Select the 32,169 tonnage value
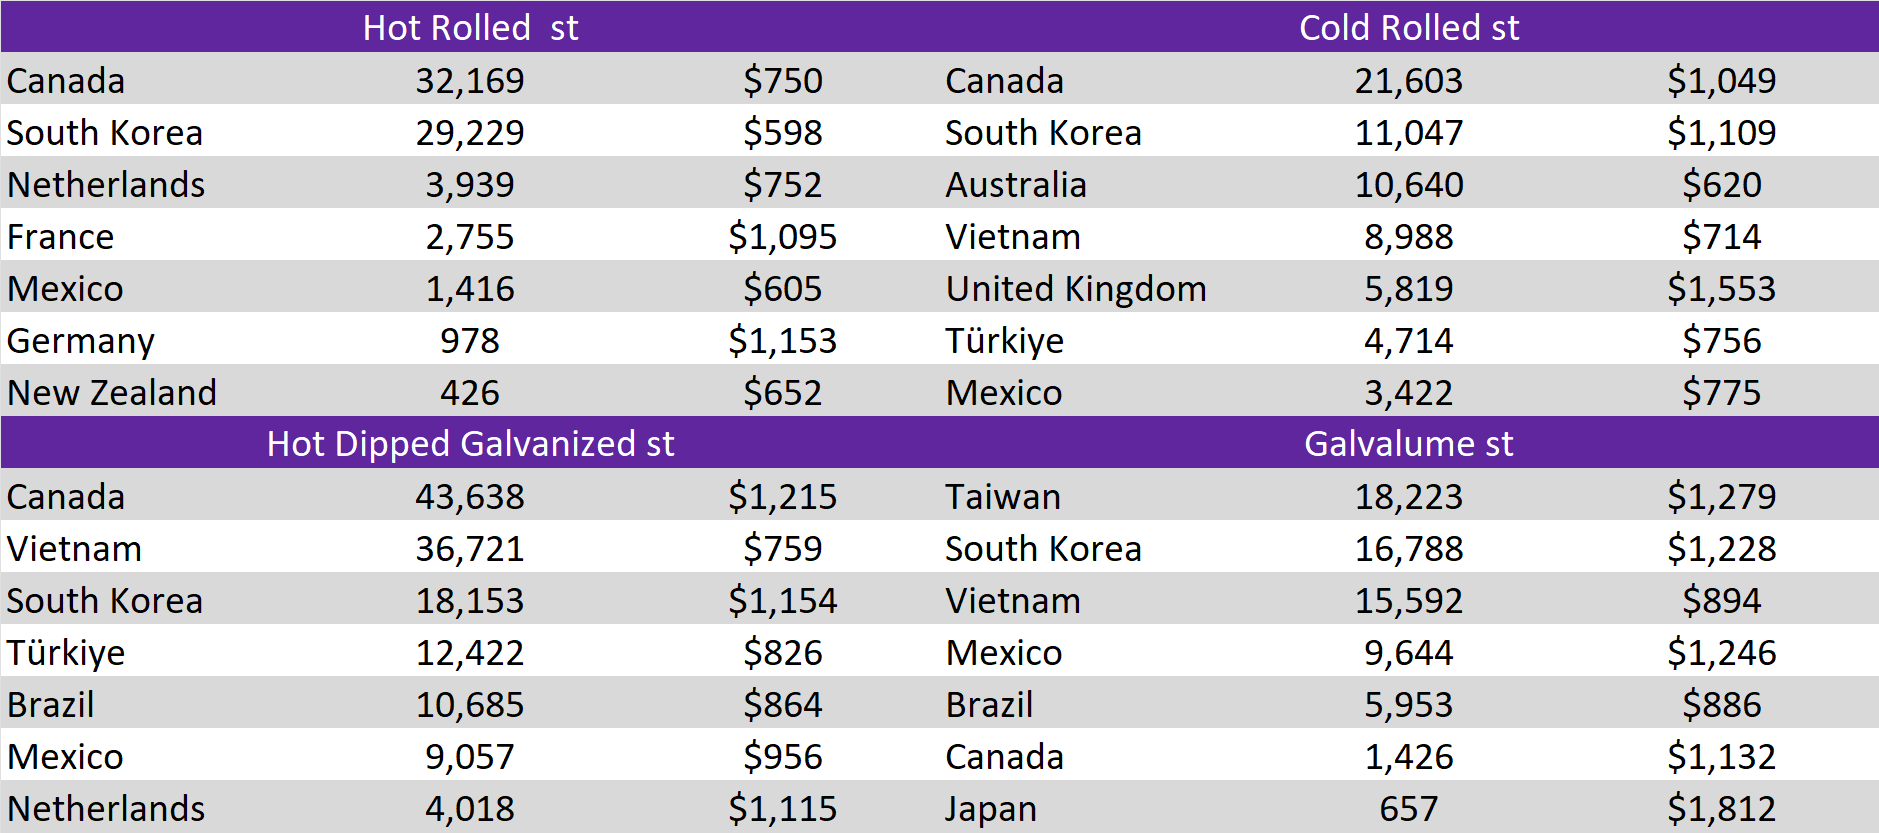 point(470,81)
